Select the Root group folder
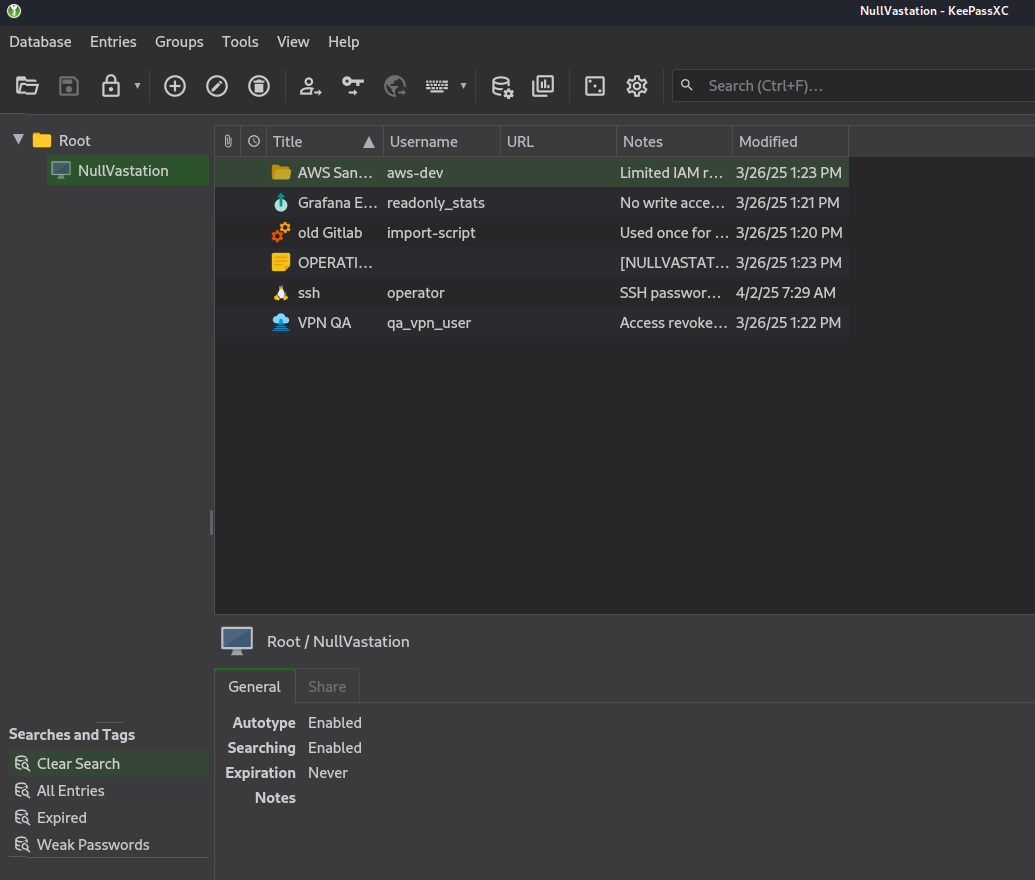This screenshot has width=1035, height=880. point(42,140)
